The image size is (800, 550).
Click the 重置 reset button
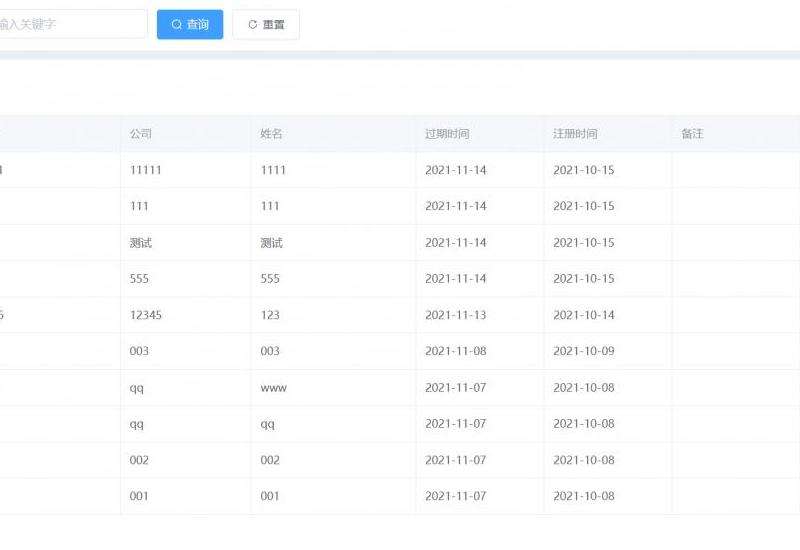point(266,24)
